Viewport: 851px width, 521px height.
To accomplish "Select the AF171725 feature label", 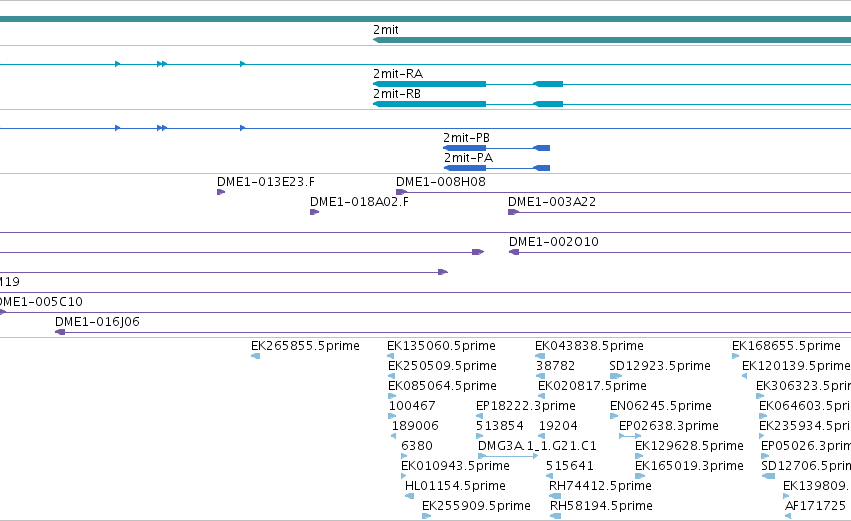I will pyautogui.click(x=816, y=506).
